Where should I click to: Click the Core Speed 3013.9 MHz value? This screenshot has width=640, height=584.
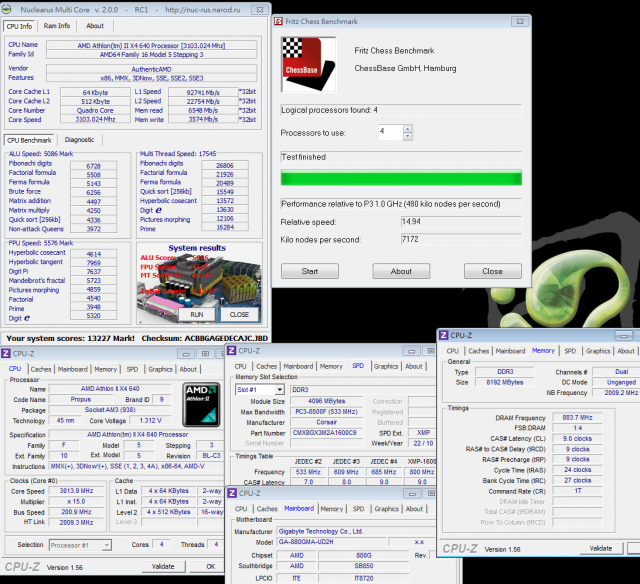(x=76, y=491)
